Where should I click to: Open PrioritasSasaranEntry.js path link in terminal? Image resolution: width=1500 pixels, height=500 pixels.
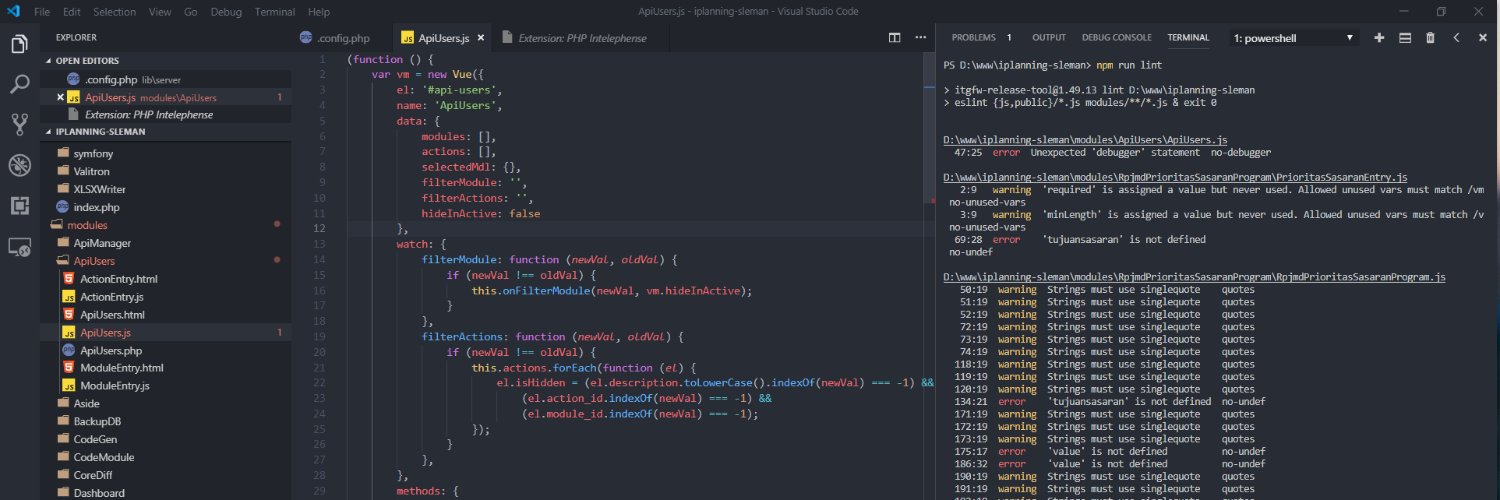[x=1175, y=177]
